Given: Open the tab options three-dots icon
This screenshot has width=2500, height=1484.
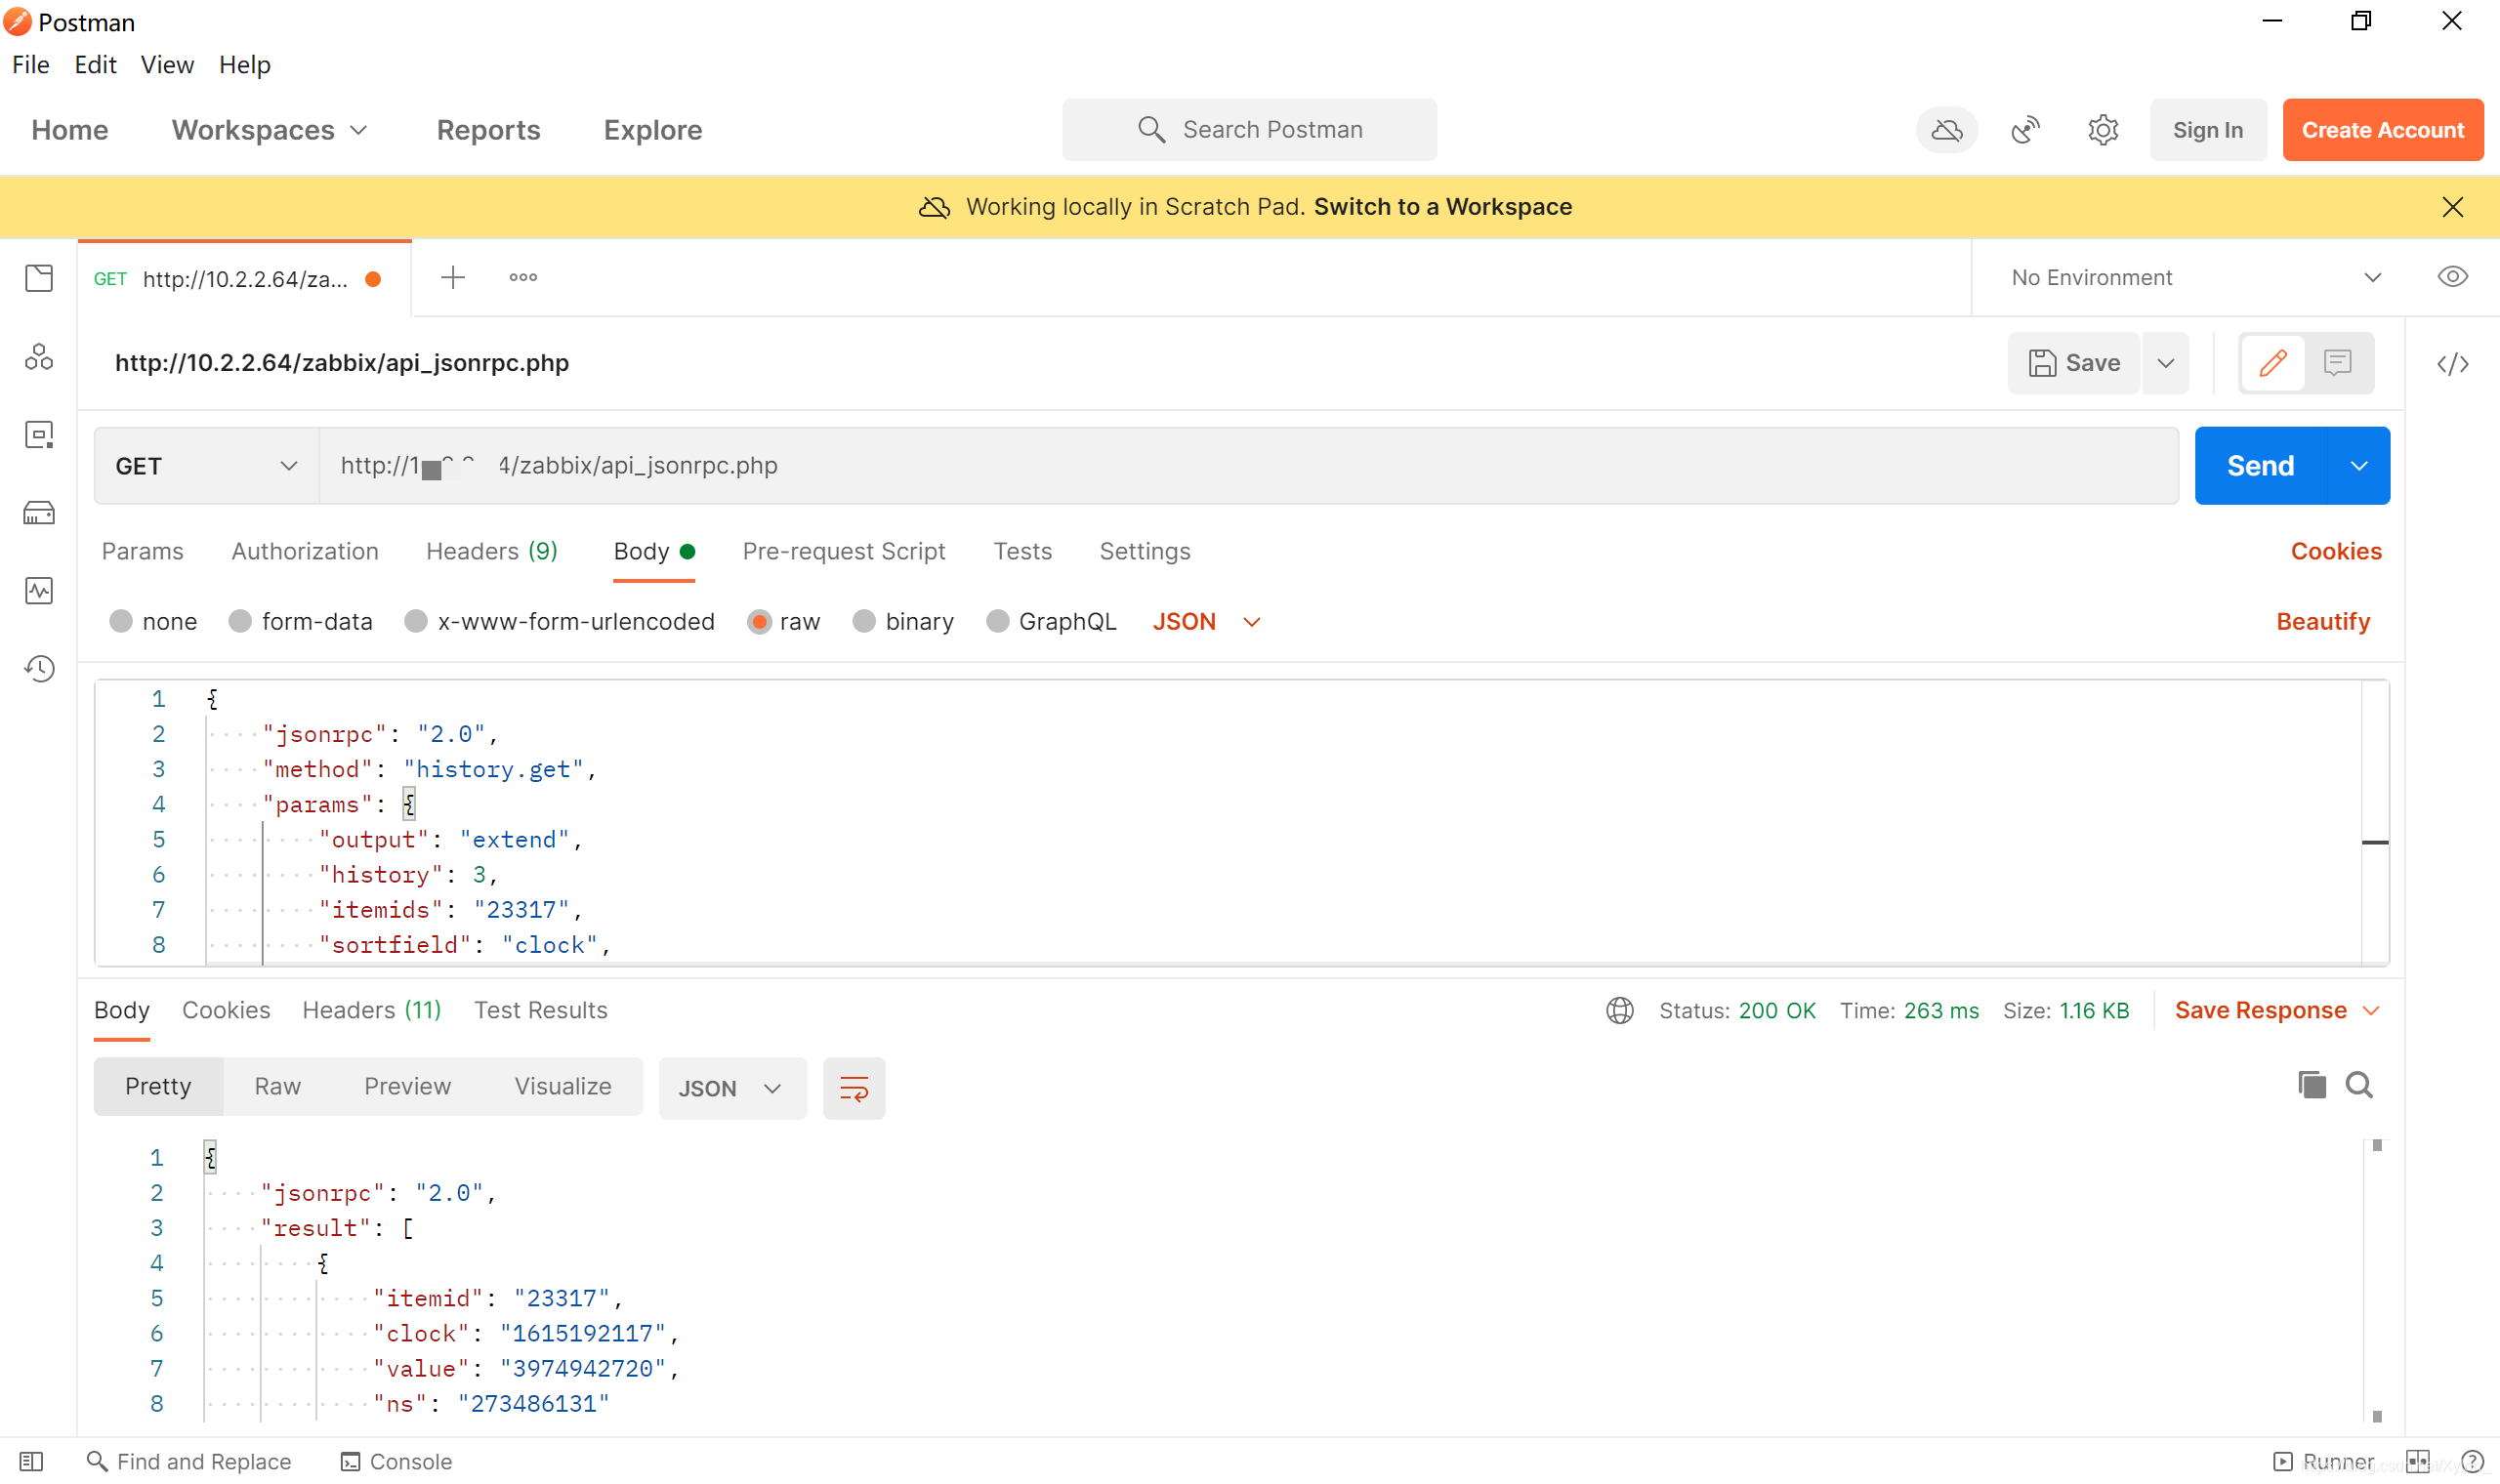Looking at the screenshot, I should [x=523, y=278].
